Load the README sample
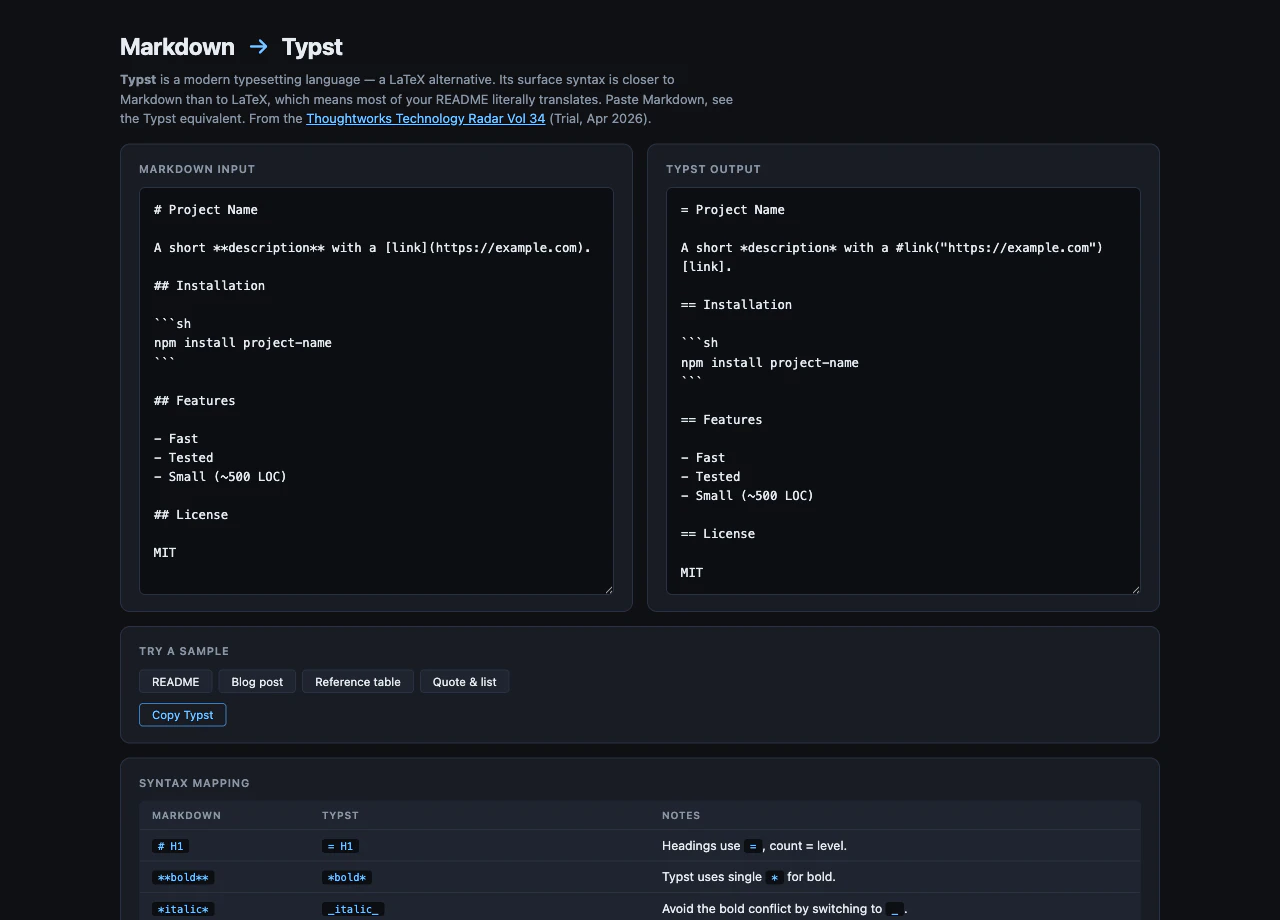 (175, 682)
